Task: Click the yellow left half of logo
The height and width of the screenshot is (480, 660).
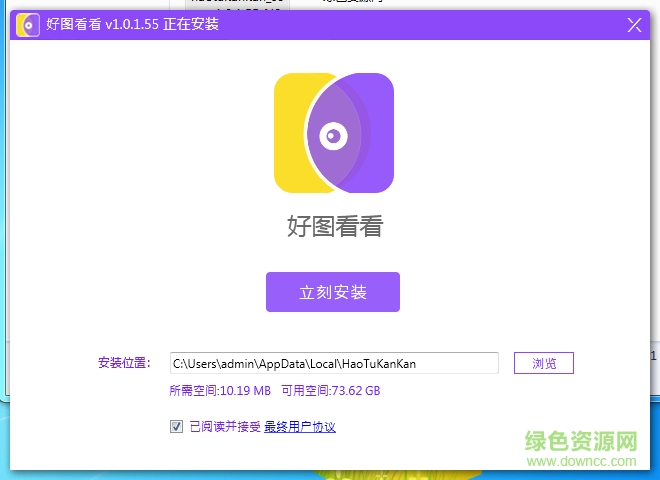Action: [x=291, y=133]
